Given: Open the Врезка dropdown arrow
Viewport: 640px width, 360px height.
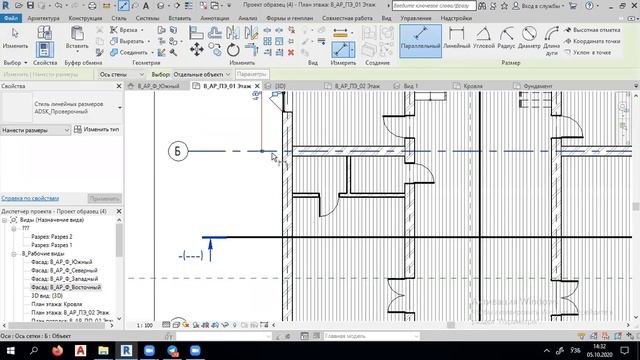Looking at the screenshot, I should 142,30.
